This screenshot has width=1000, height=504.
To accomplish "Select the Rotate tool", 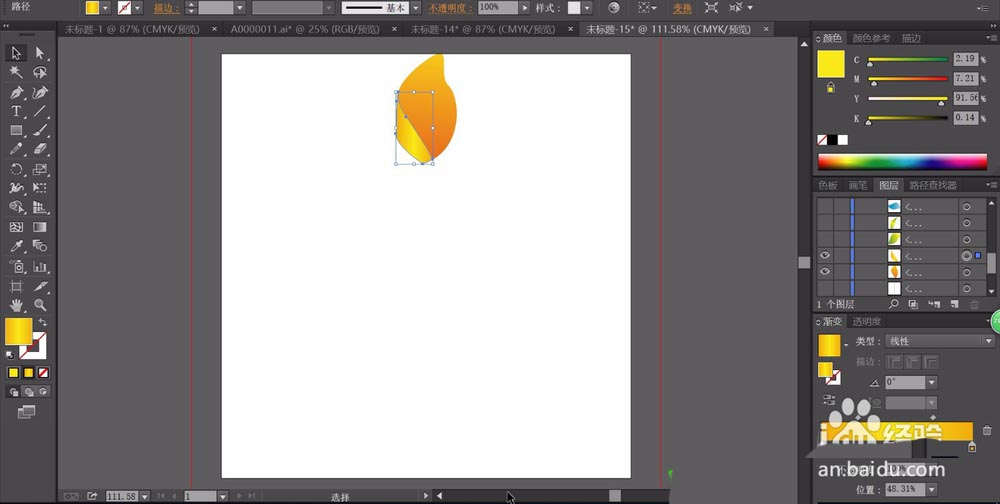I will 16,169.
